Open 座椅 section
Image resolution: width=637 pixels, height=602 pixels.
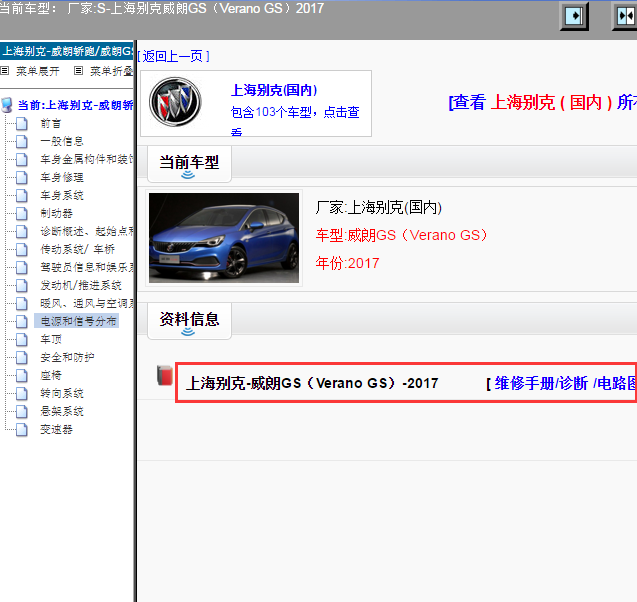point(51,375)
